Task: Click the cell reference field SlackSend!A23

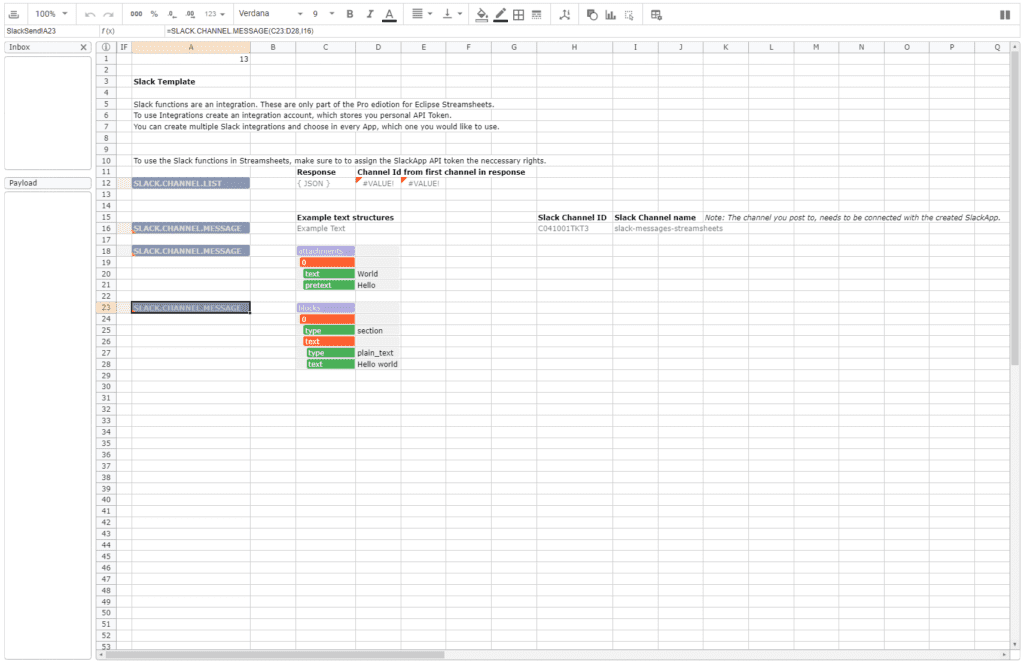Action: coord(52,31)
